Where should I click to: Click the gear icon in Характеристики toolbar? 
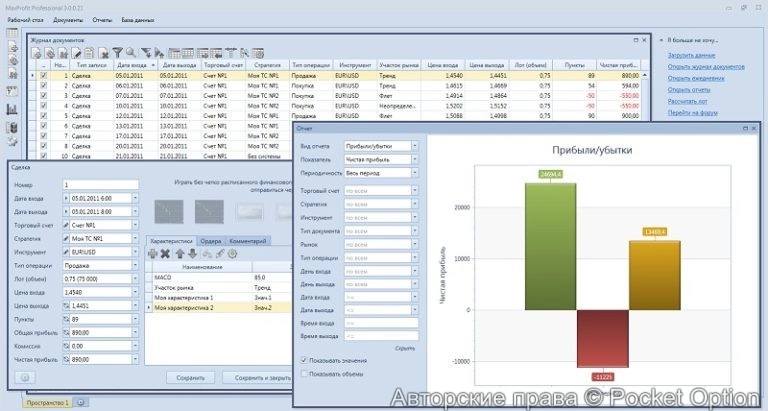coord(231,254)
